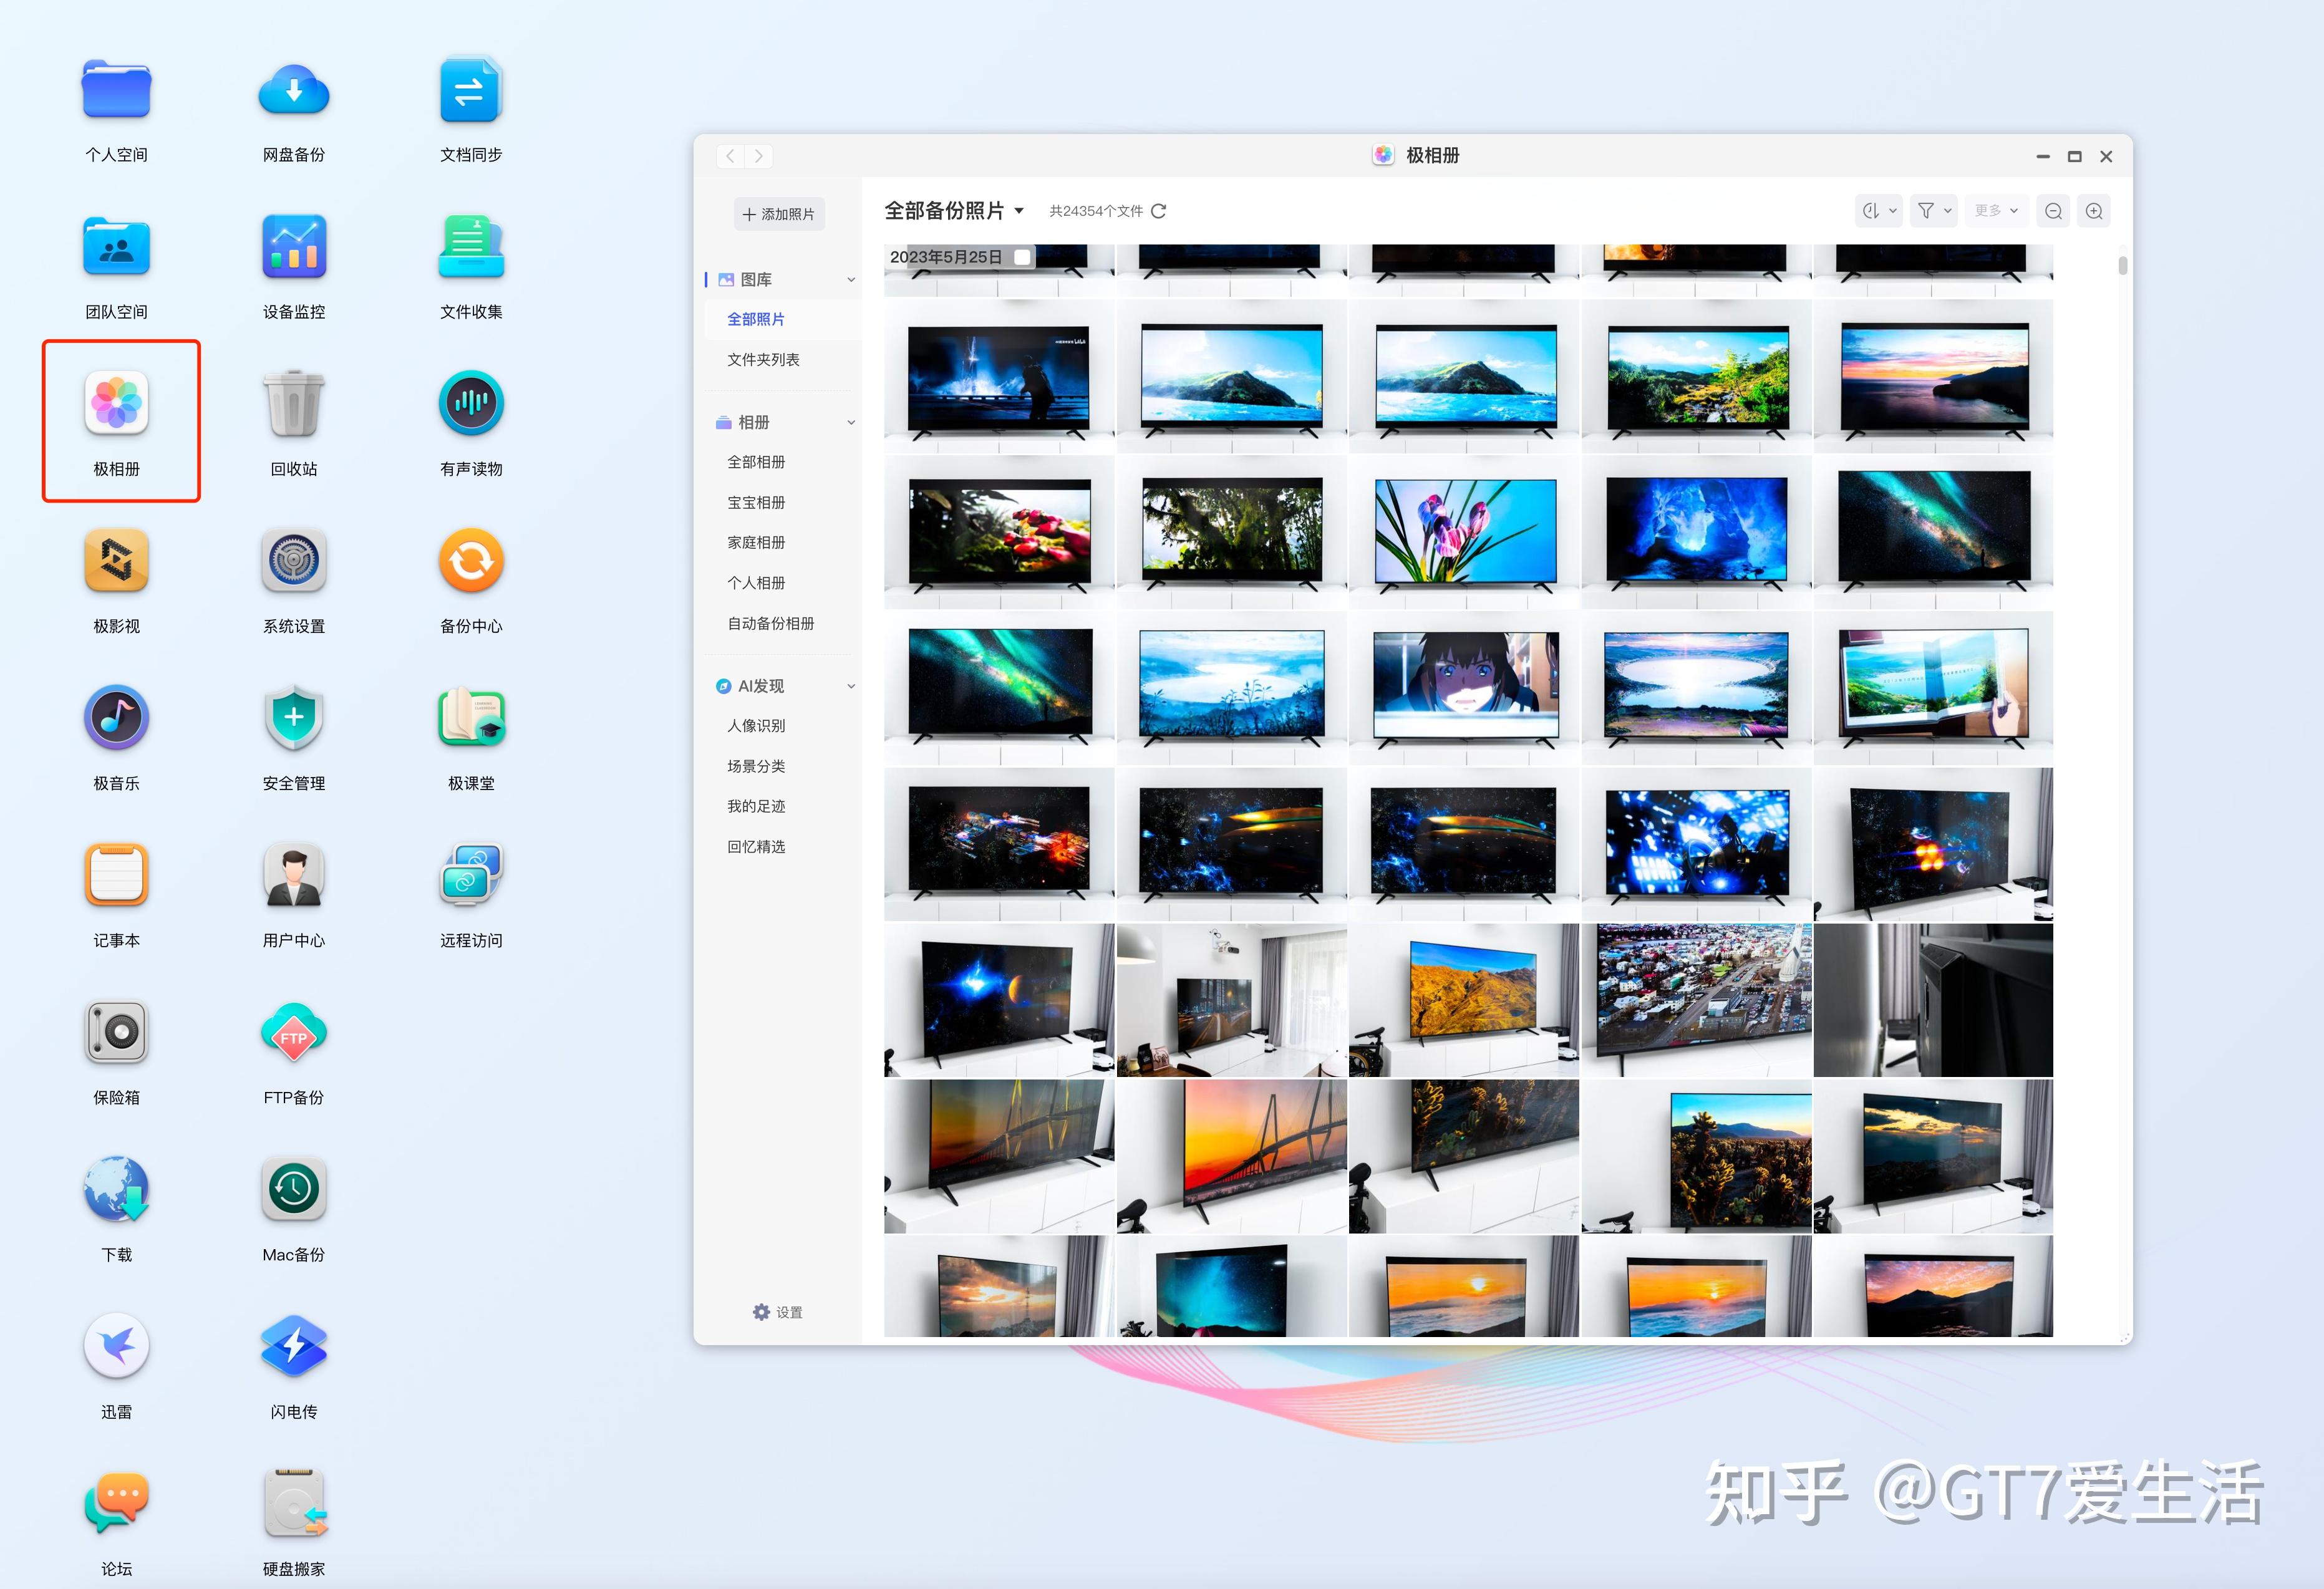Open 备份中心 on the desktop
The height and width of the screenshot is (1589, 2324).
(x=470, y=560)
